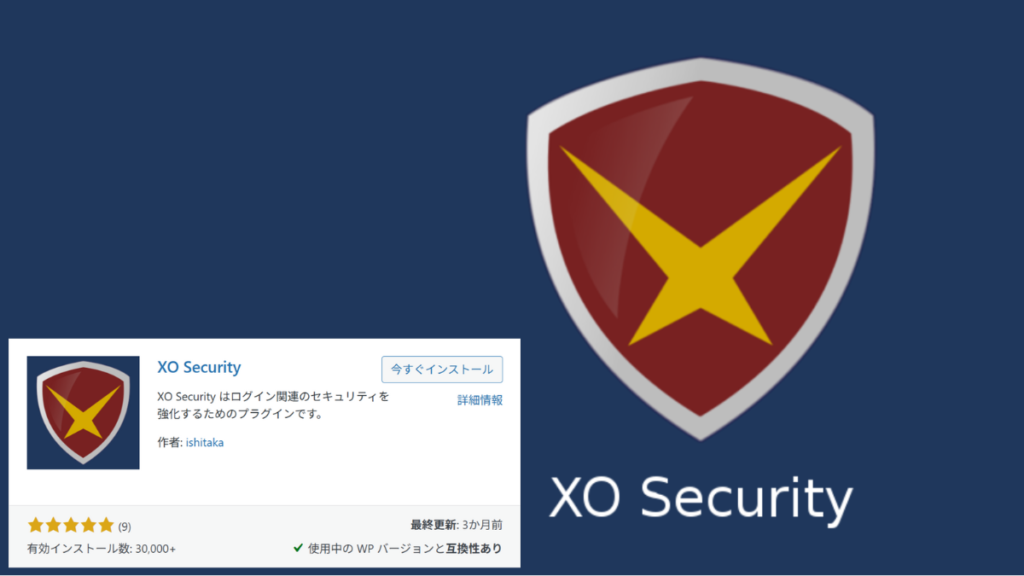Open the XO Security plugin title link

click(199, 367)
